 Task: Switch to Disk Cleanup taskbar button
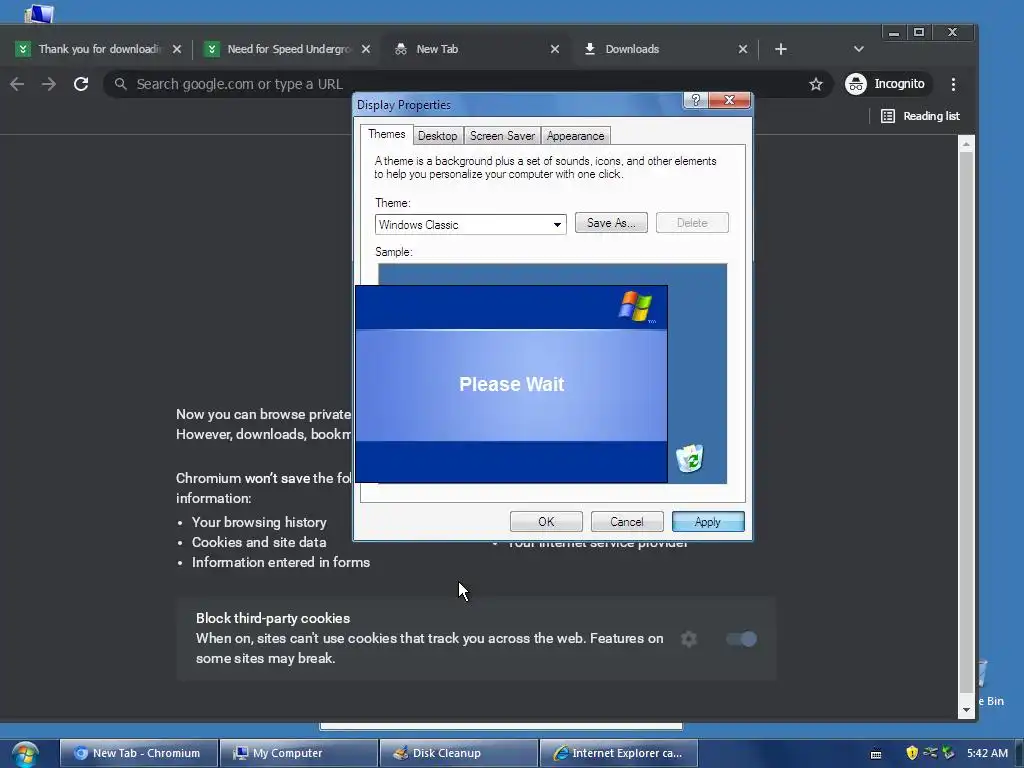458,753
